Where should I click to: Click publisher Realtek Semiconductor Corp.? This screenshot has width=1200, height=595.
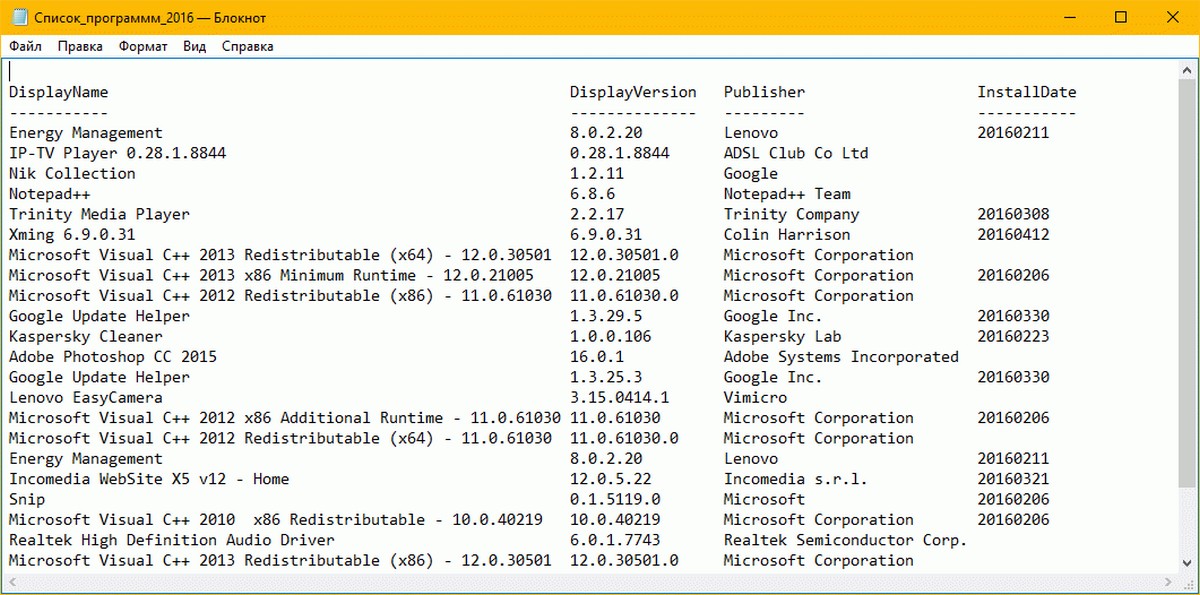(x=846, y=540)
